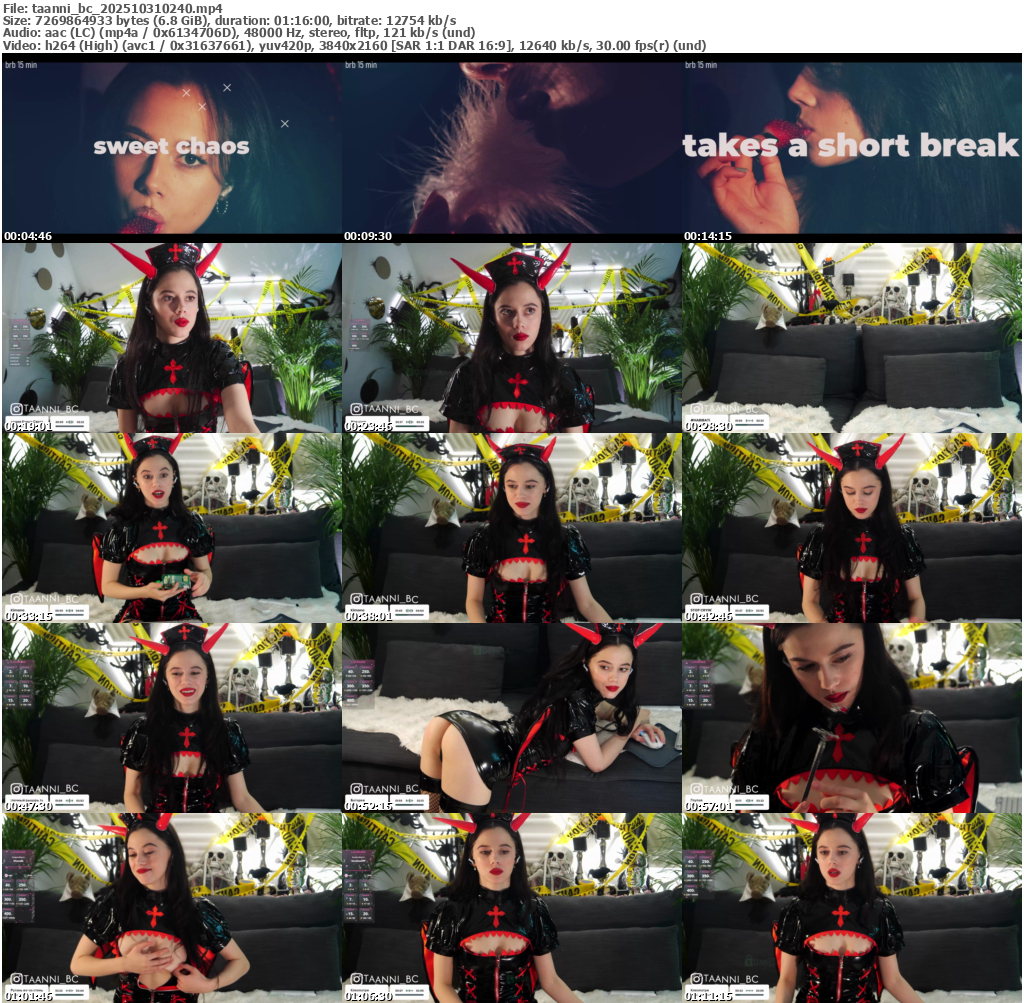Click the 'Video: h264 (High)' header line
The width and height of the screenshot is (1024, 1003).
pos(355,46)
